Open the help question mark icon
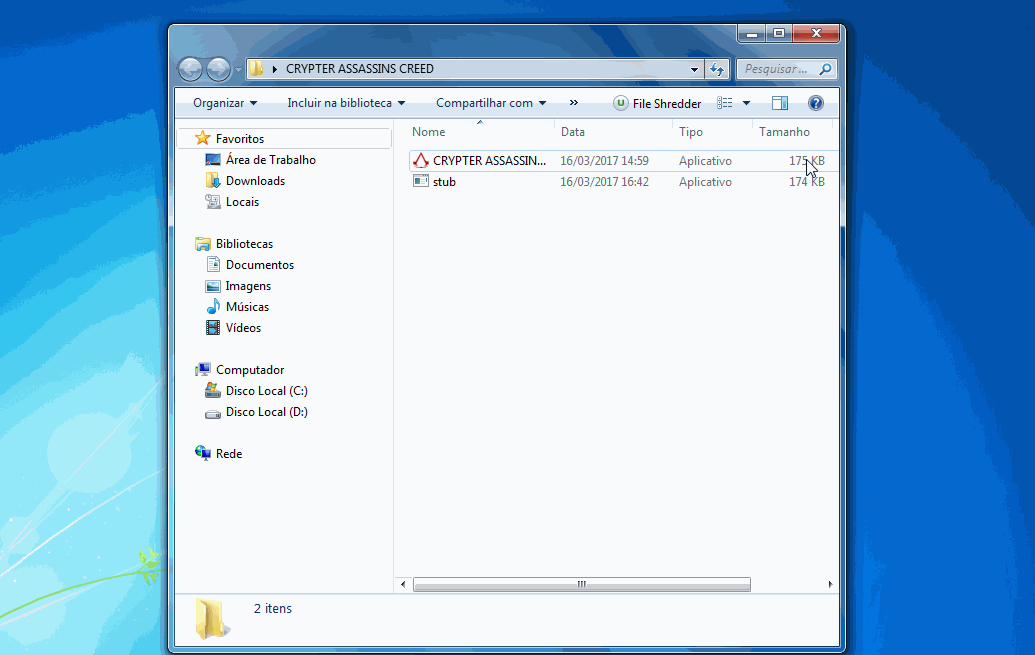Screen dimensions: 1035x655 click(815, 103)
